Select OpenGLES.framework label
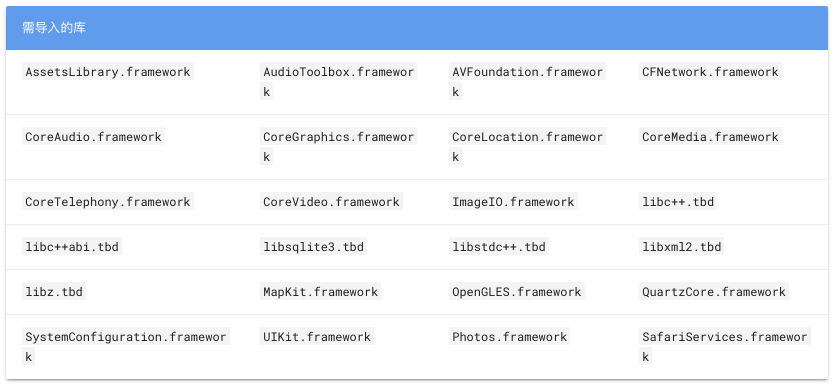Image resolution: width=833 pixels, height=385 pixels. [x=517, y=292]
